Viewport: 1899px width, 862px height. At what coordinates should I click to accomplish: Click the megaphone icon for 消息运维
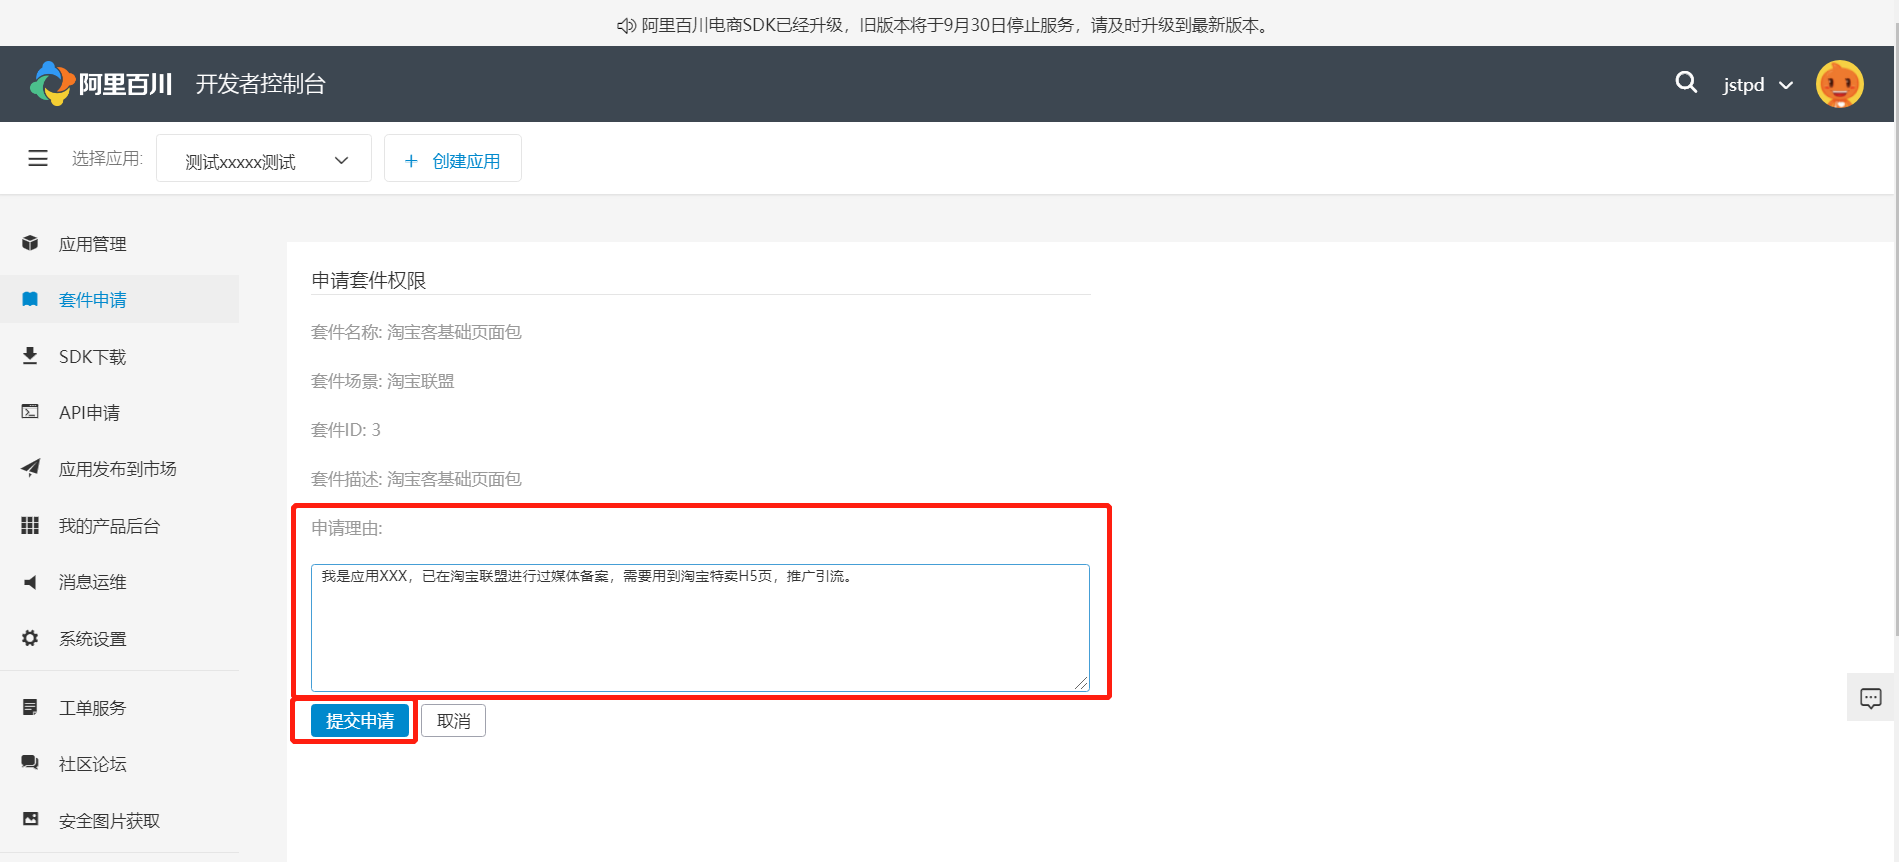30,581
